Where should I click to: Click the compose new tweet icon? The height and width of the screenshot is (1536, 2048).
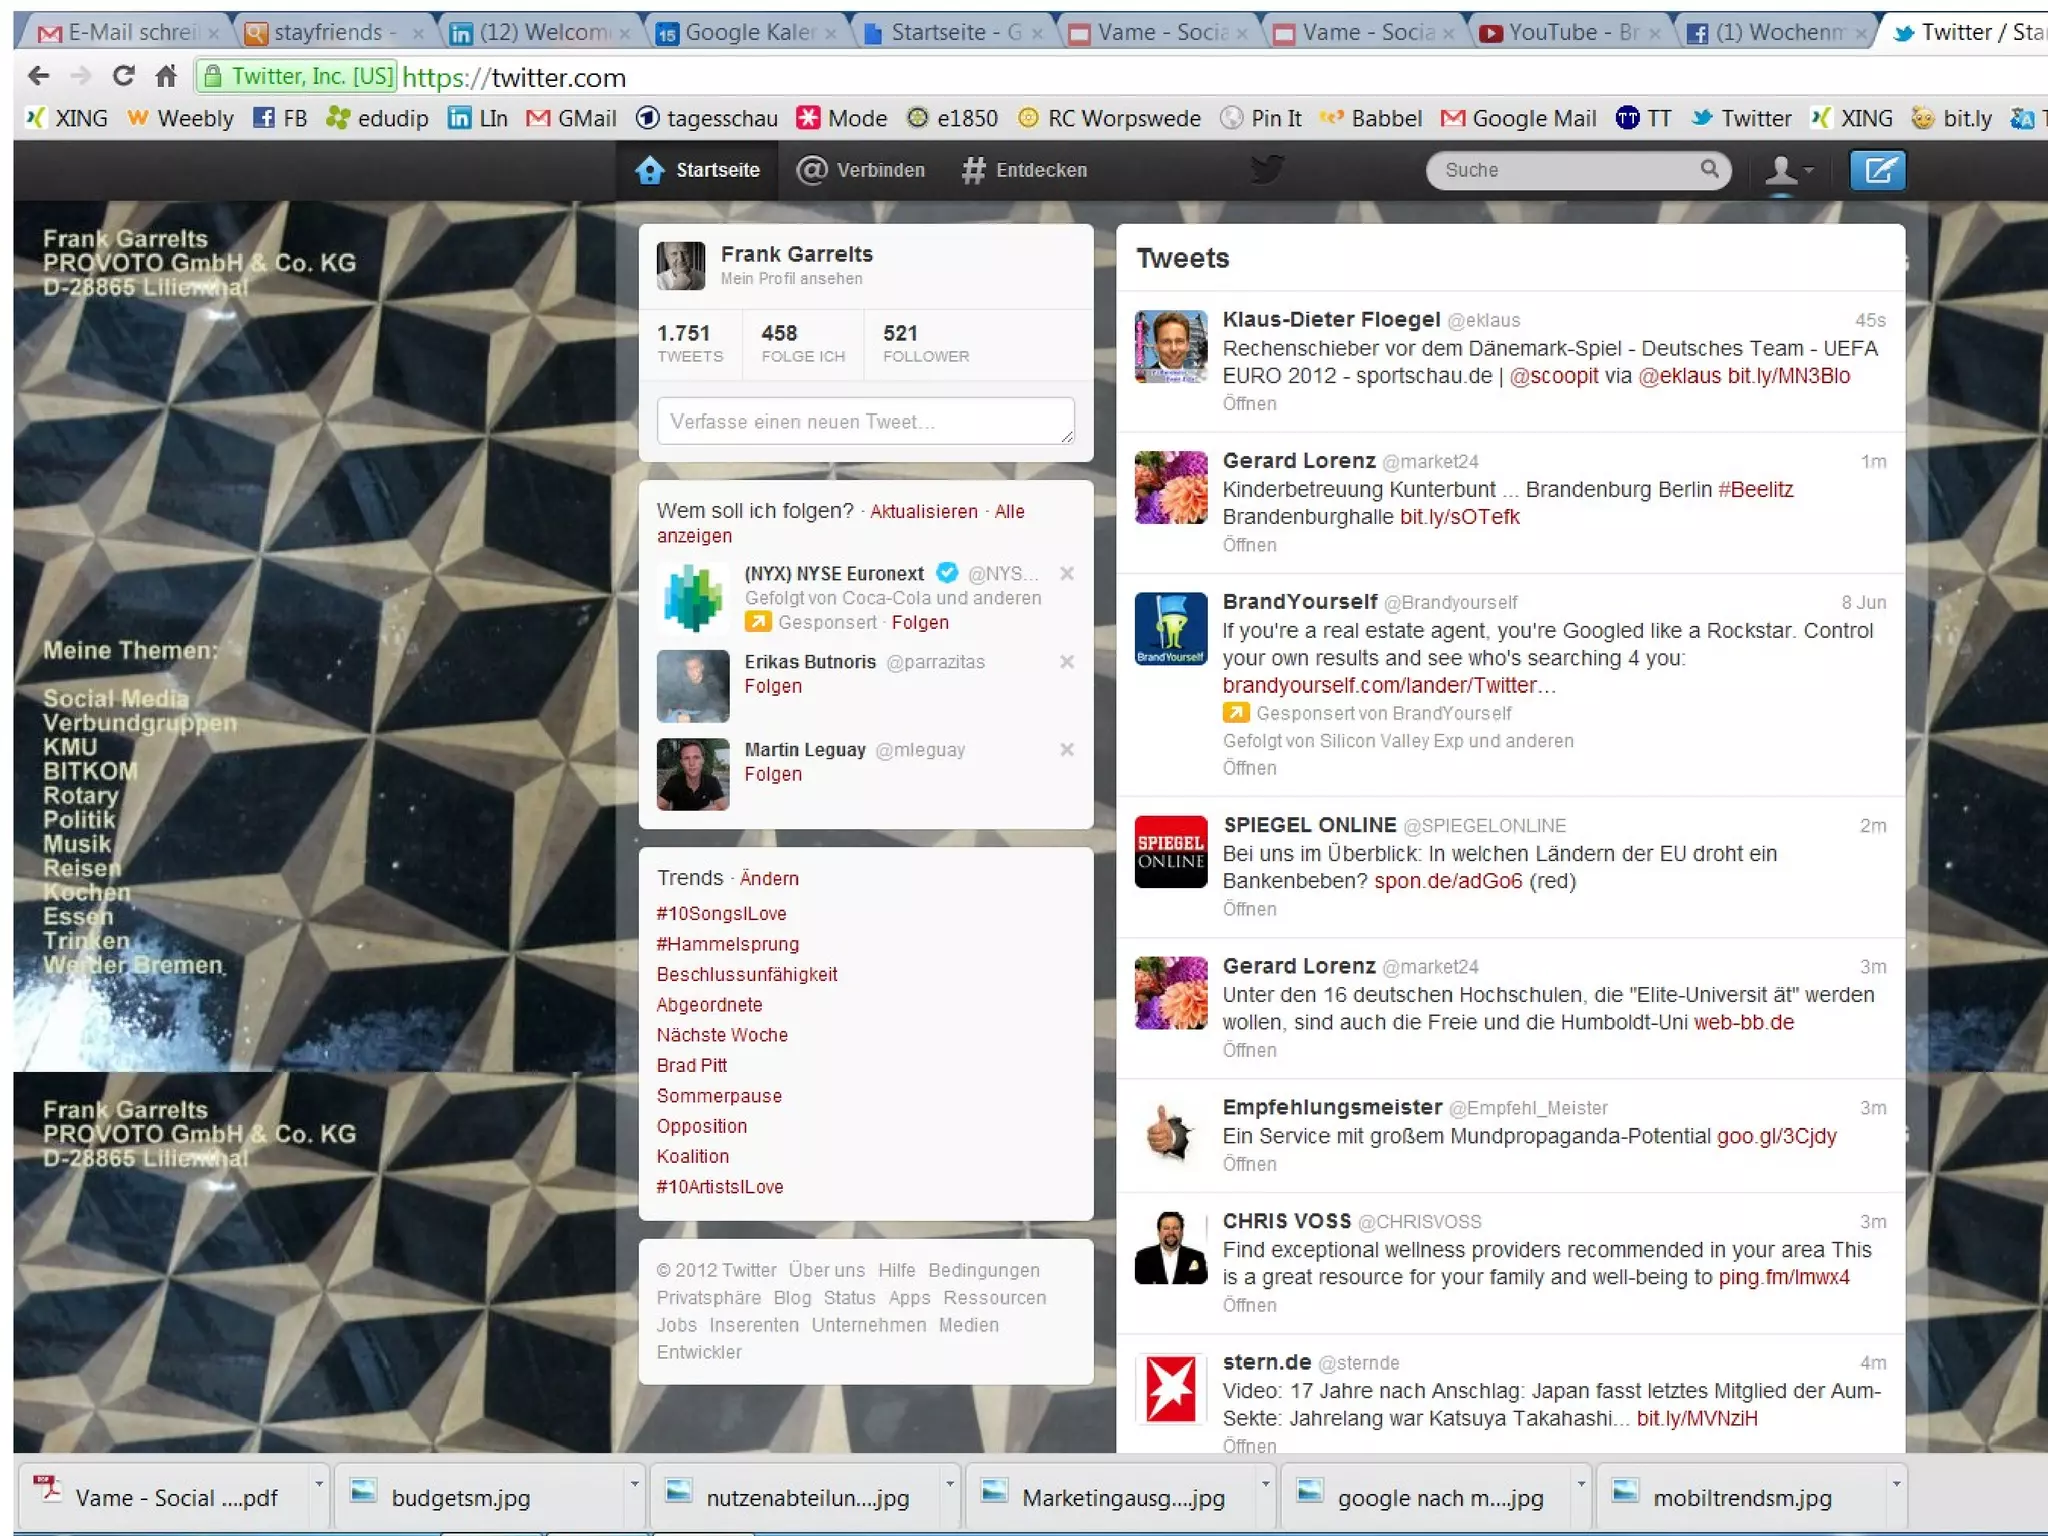click(x=1876, y=170)
